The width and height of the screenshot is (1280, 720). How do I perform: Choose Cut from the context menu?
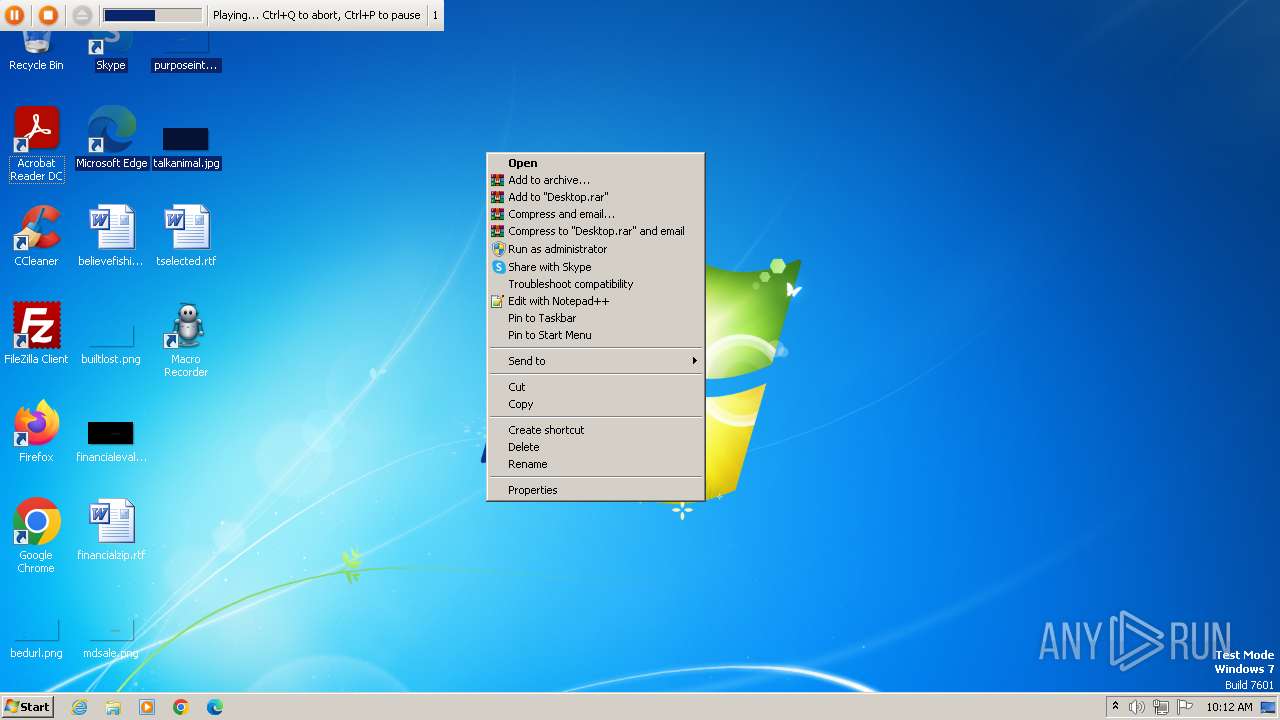(595, 387)
